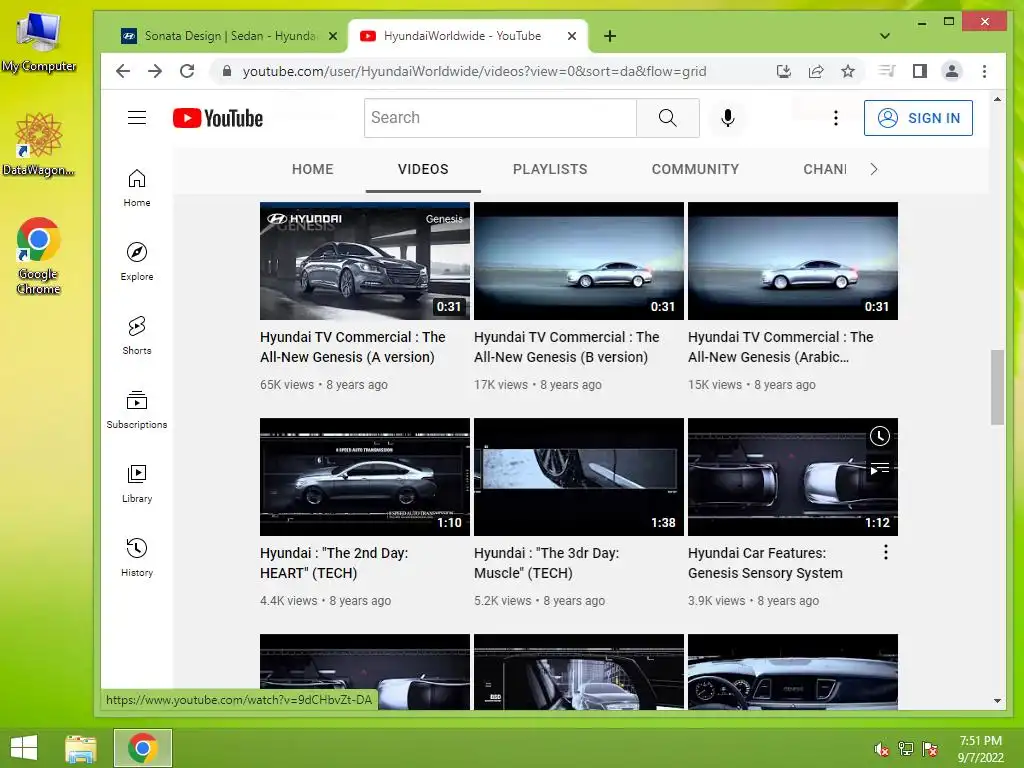Select the HyundaiWorldwide YouTube browser tab
This screenshot has width=1024, height=768.
coord(462,36)
